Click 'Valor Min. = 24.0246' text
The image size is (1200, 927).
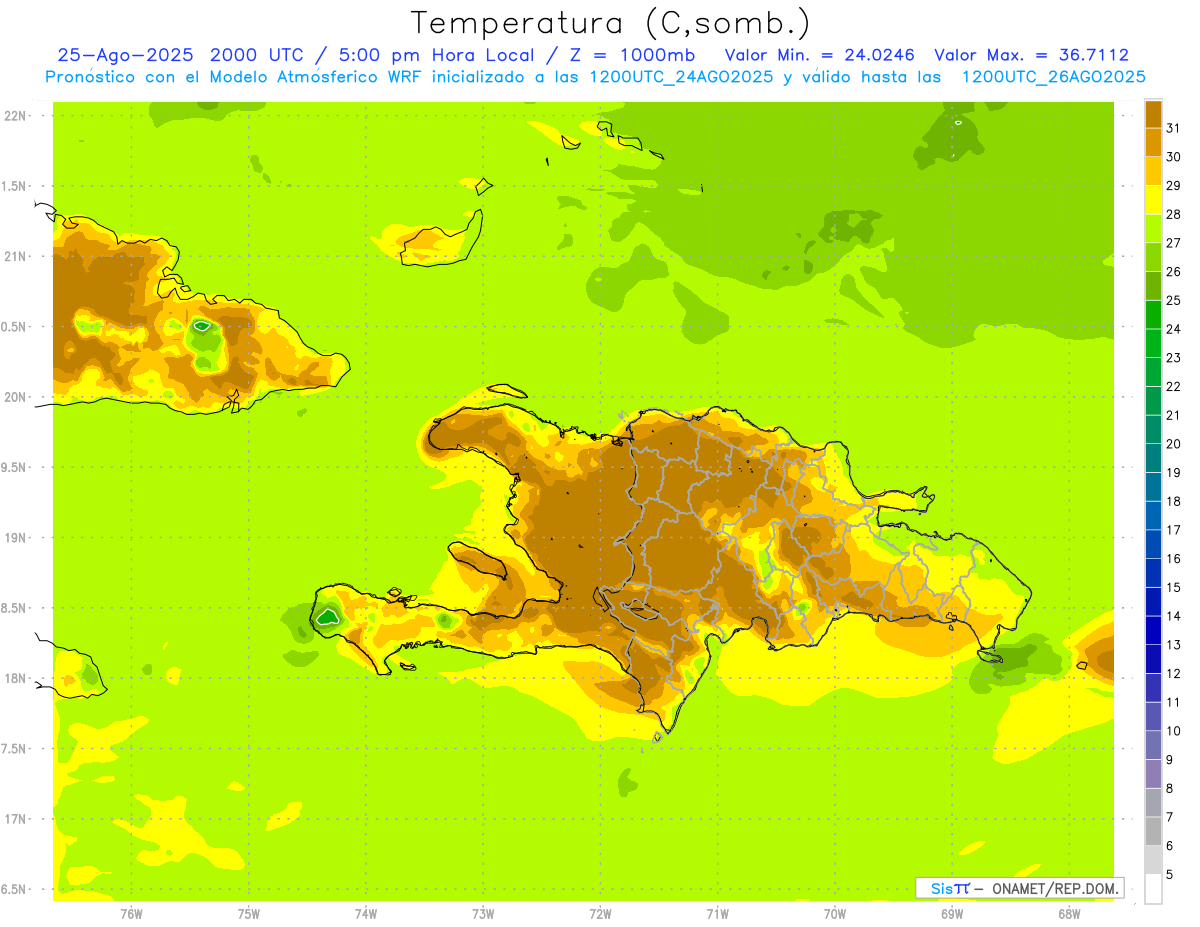pos(819,55)
